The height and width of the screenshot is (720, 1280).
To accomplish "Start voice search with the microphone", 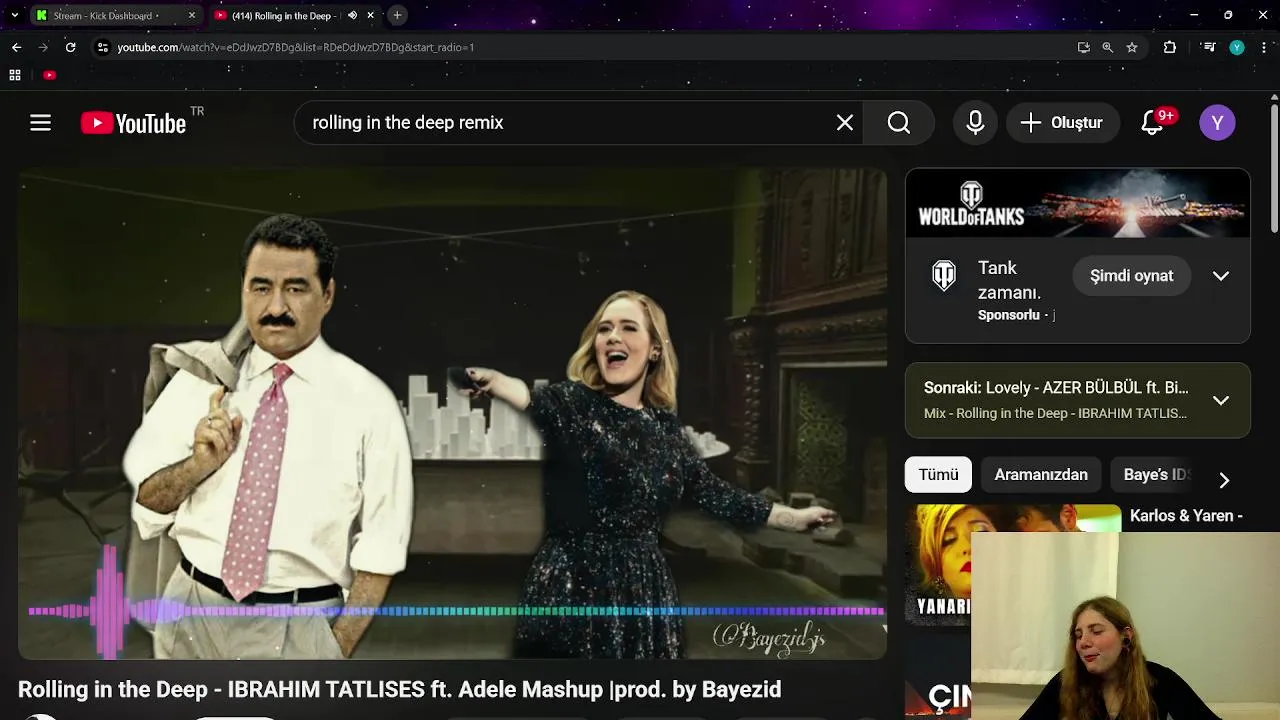I will 975,123.
